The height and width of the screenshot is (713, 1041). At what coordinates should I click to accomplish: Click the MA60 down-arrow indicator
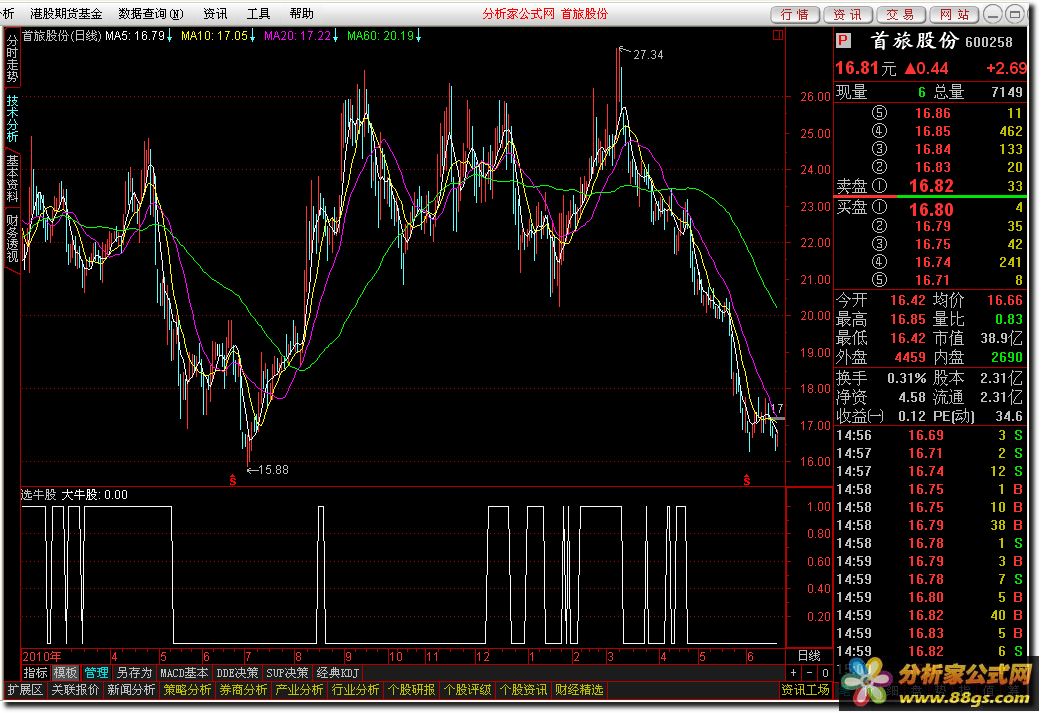pos(418,36)
